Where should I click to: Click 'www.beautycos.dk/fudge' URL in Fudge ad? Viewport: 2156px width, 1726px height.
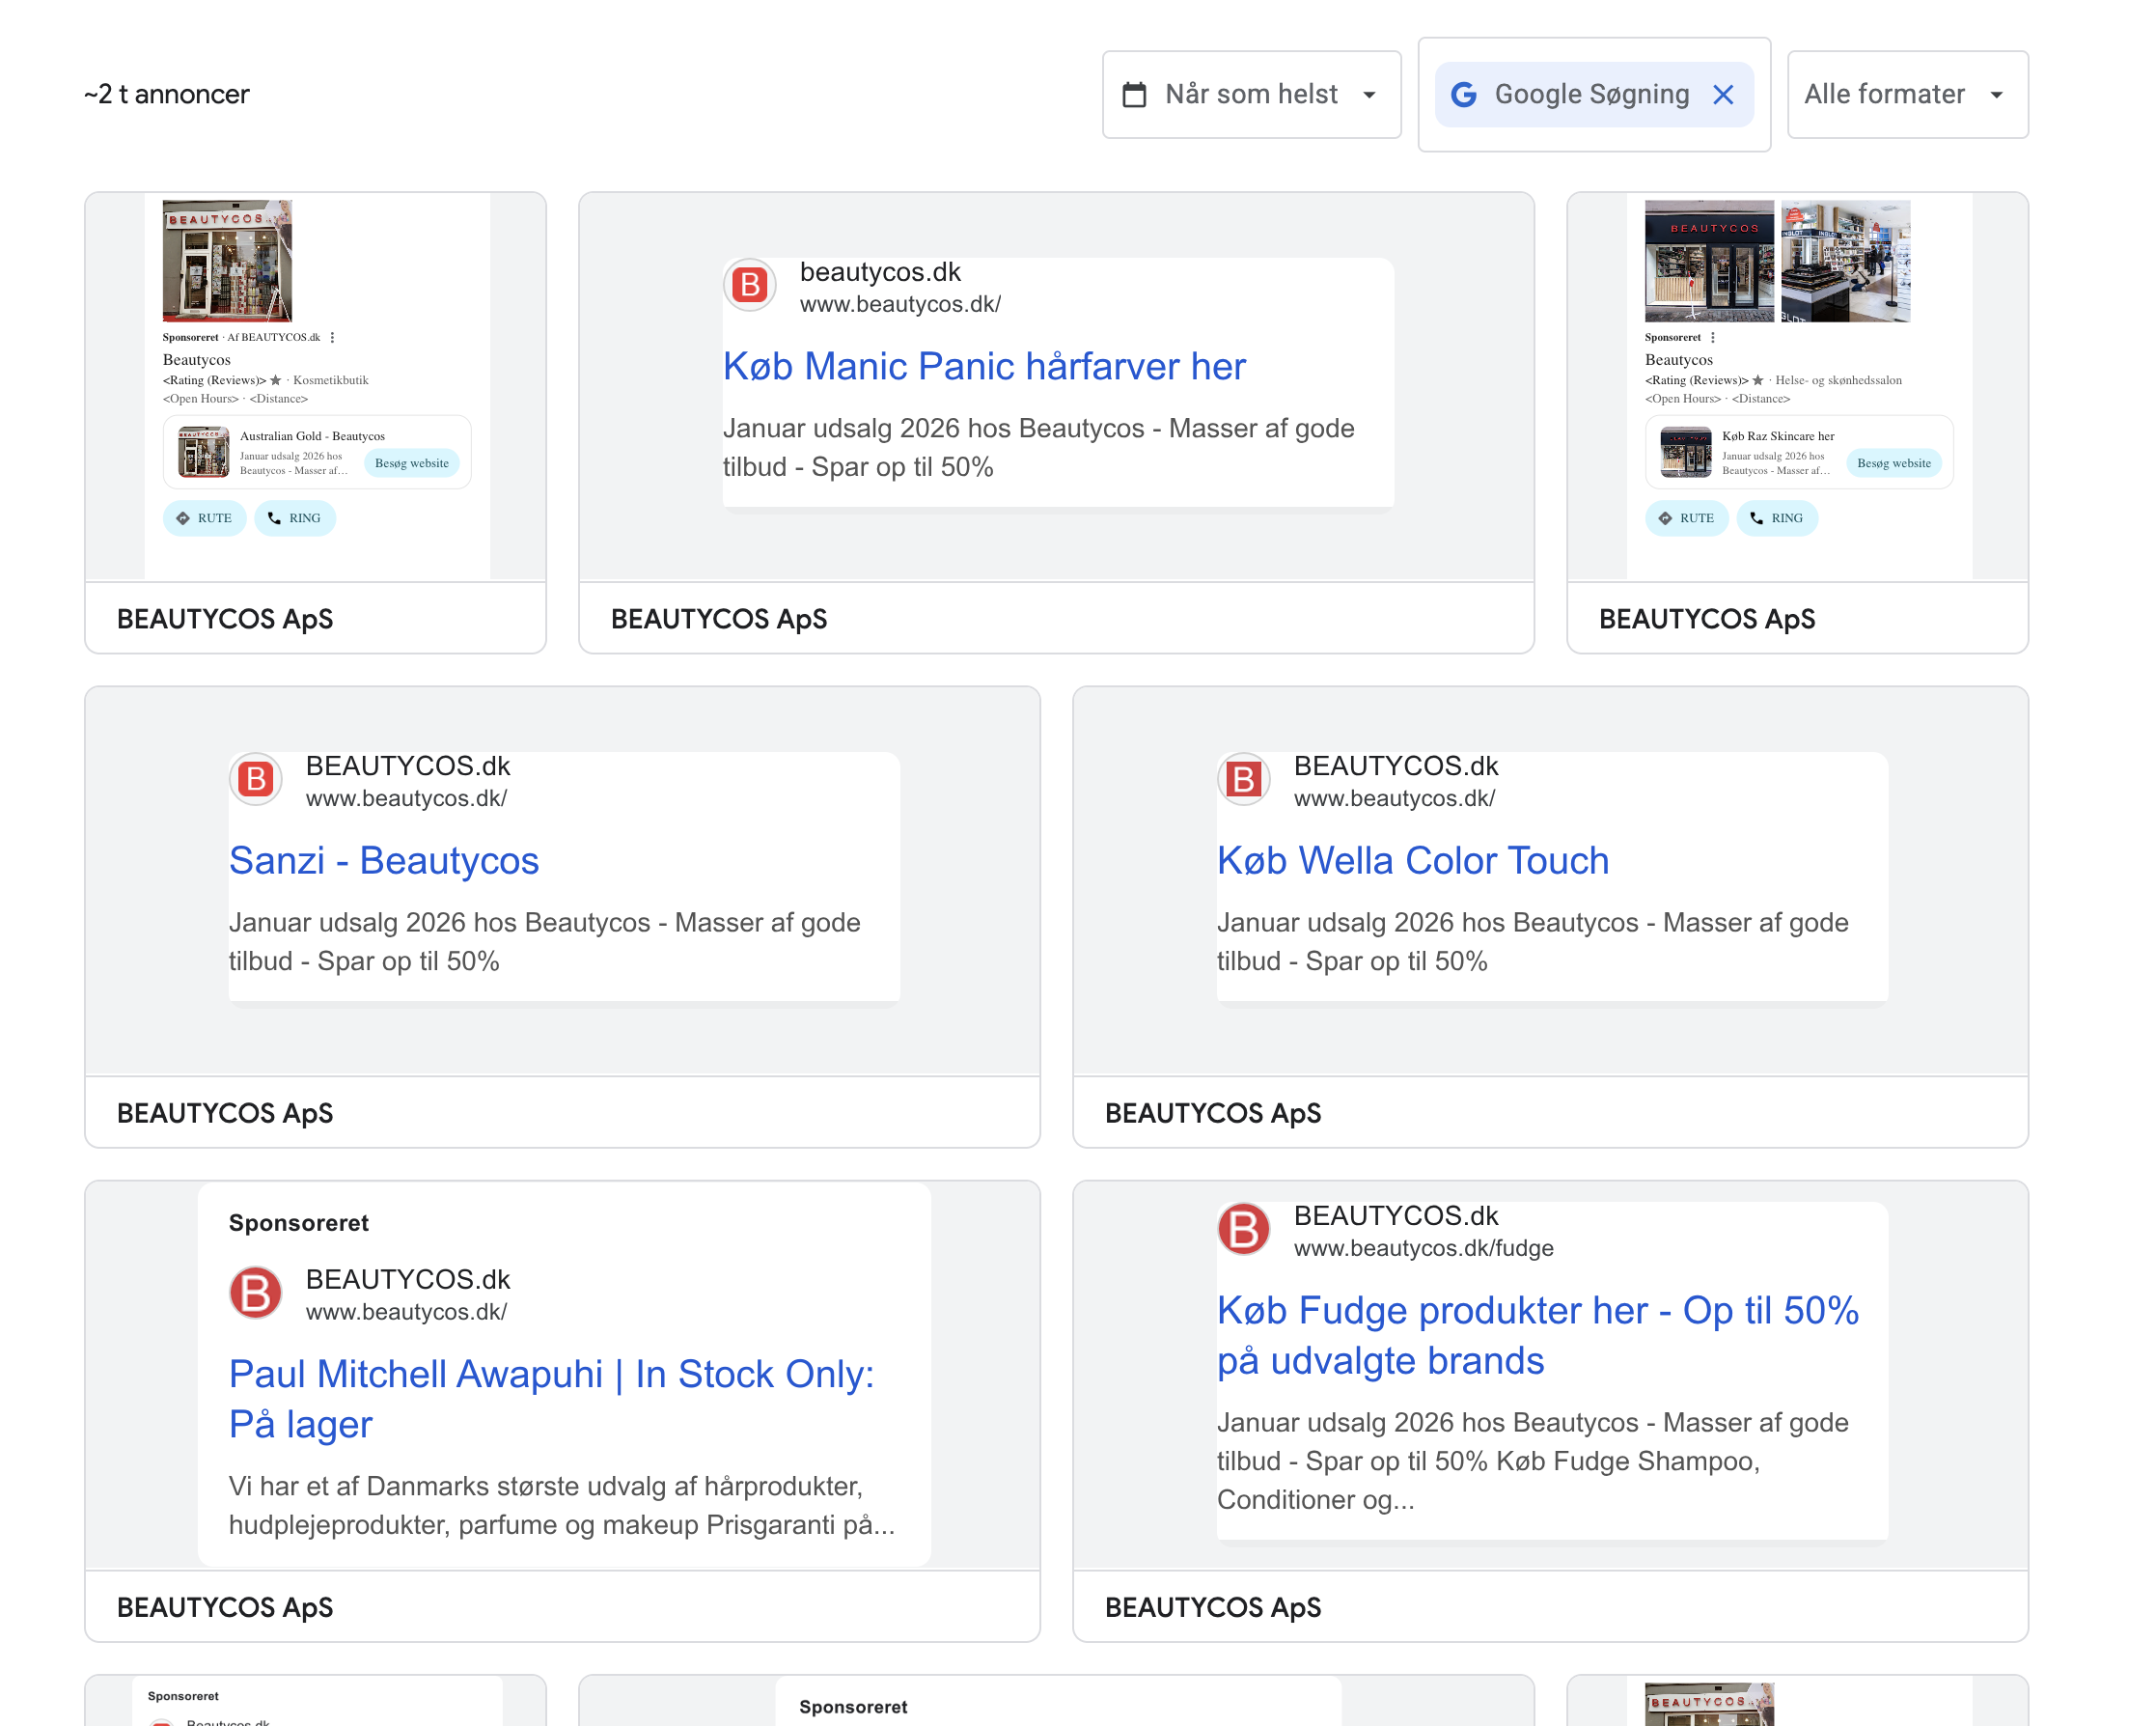1423,1248
